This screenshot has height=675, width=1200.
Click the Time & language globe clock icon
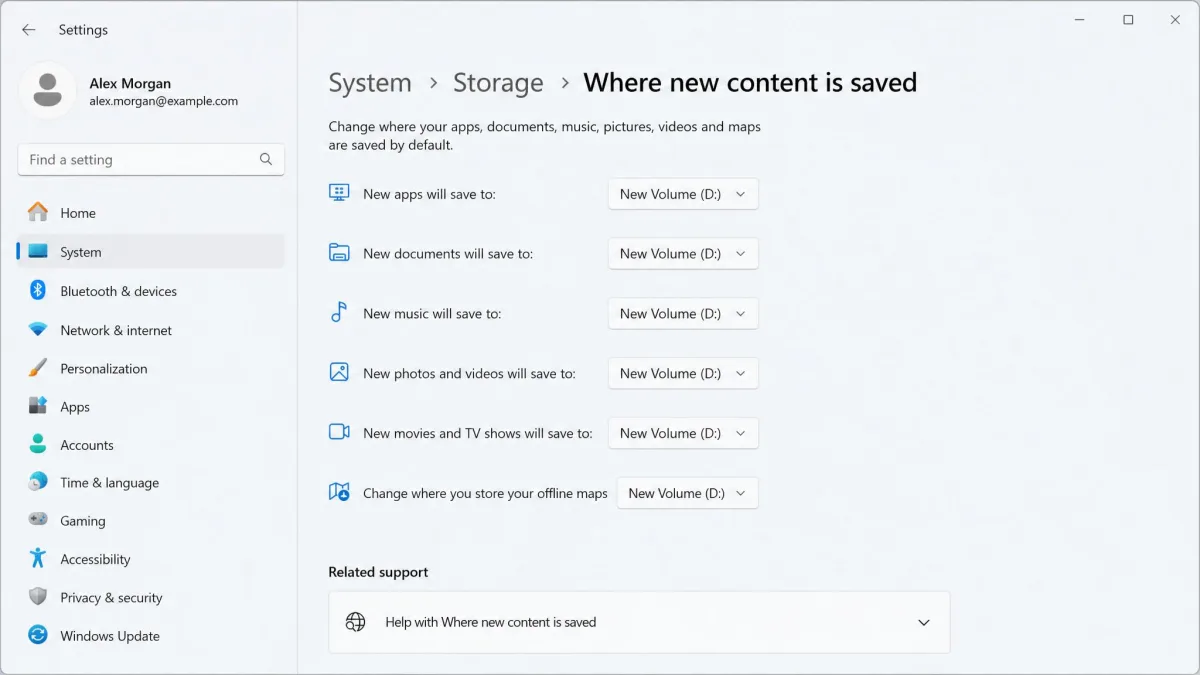tap(38, 482)
